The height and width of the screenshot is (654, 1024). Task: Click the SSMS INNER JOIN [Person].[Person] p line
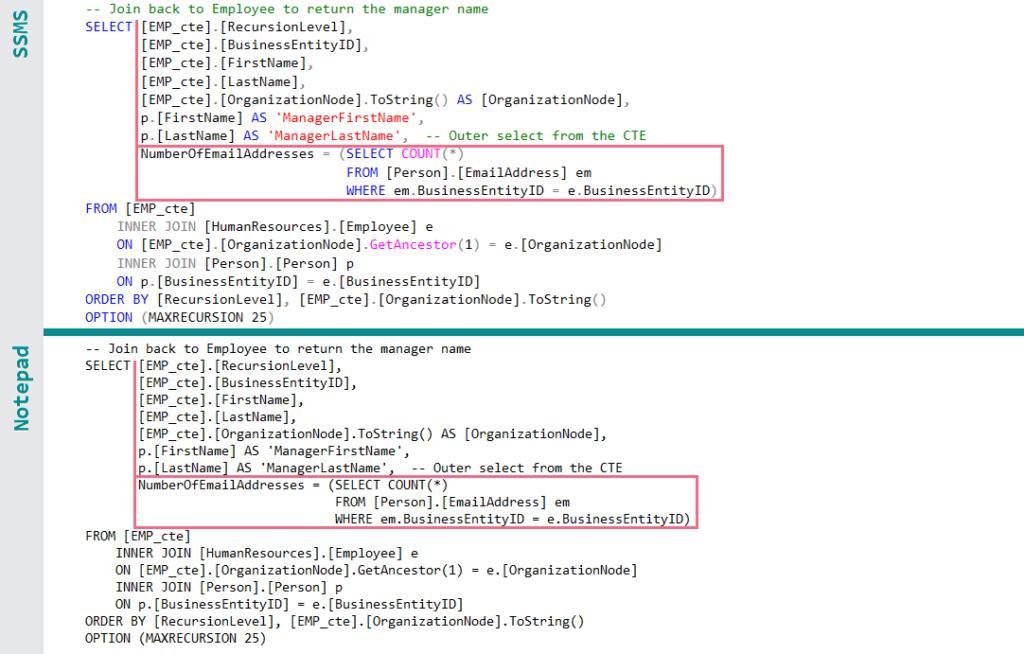pos(235,263)
